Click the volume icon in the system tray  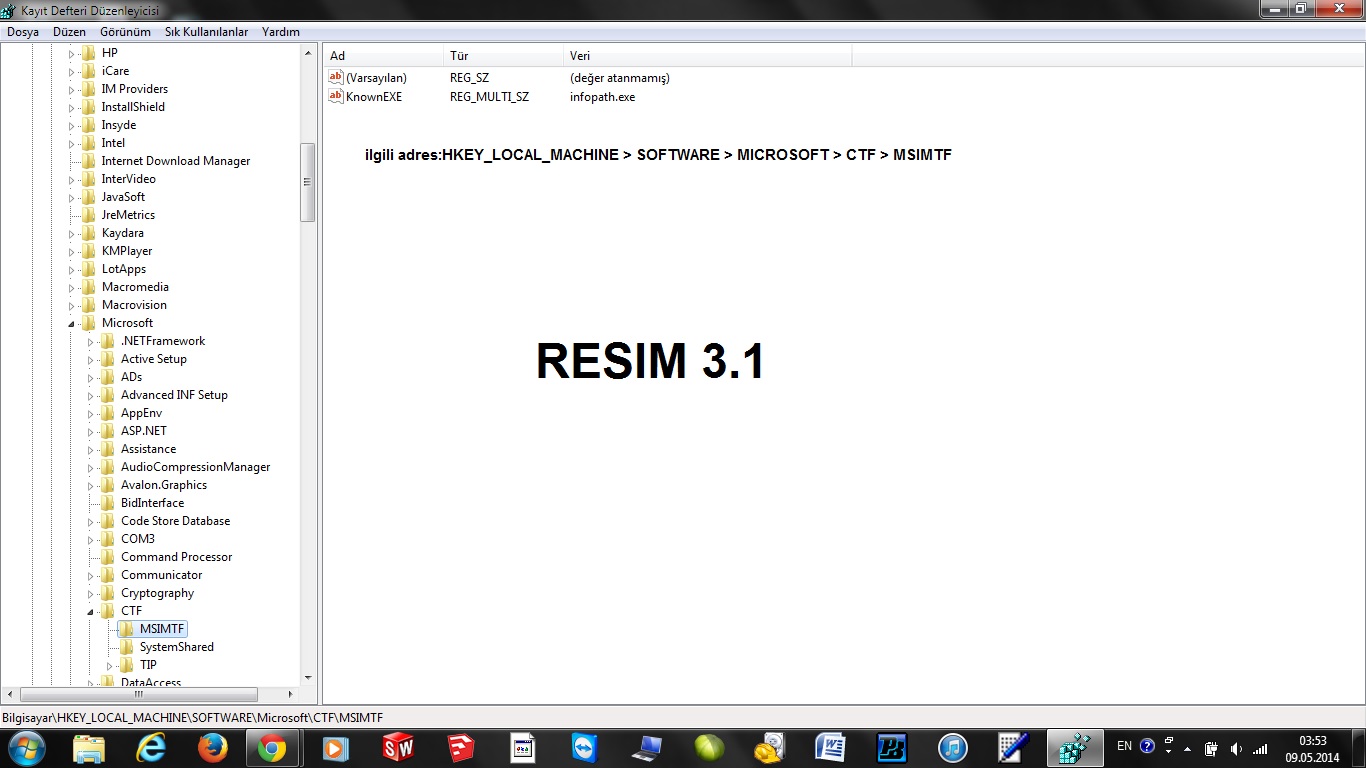tap(1236, 748)
